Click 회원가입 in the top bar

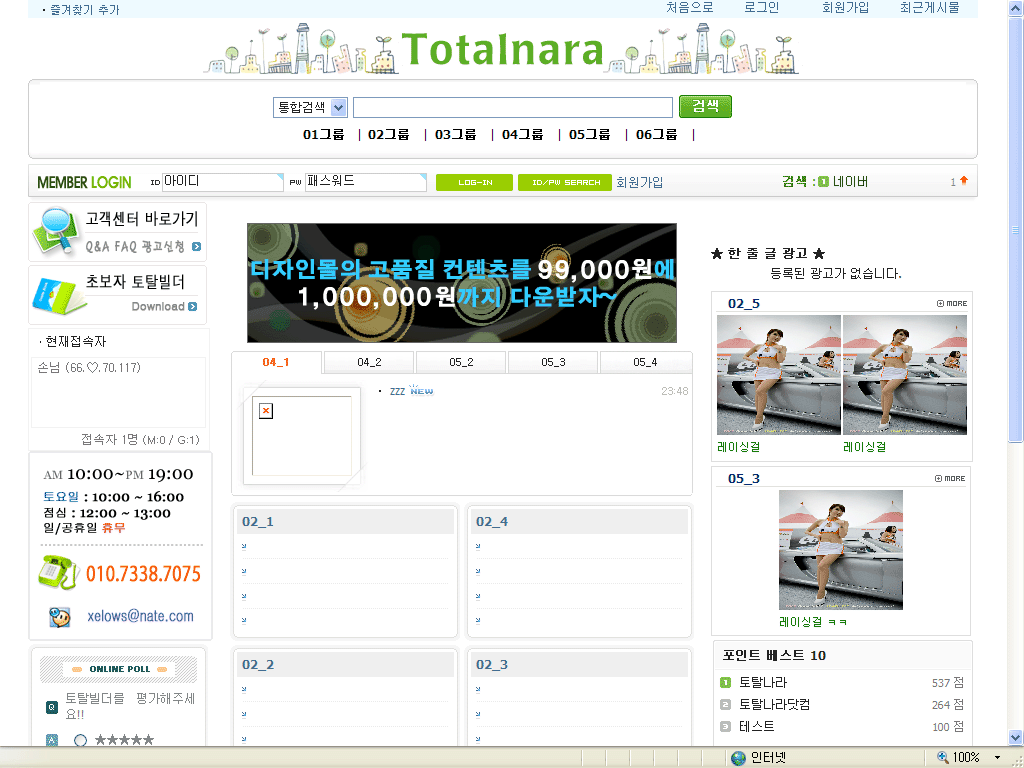846,8
